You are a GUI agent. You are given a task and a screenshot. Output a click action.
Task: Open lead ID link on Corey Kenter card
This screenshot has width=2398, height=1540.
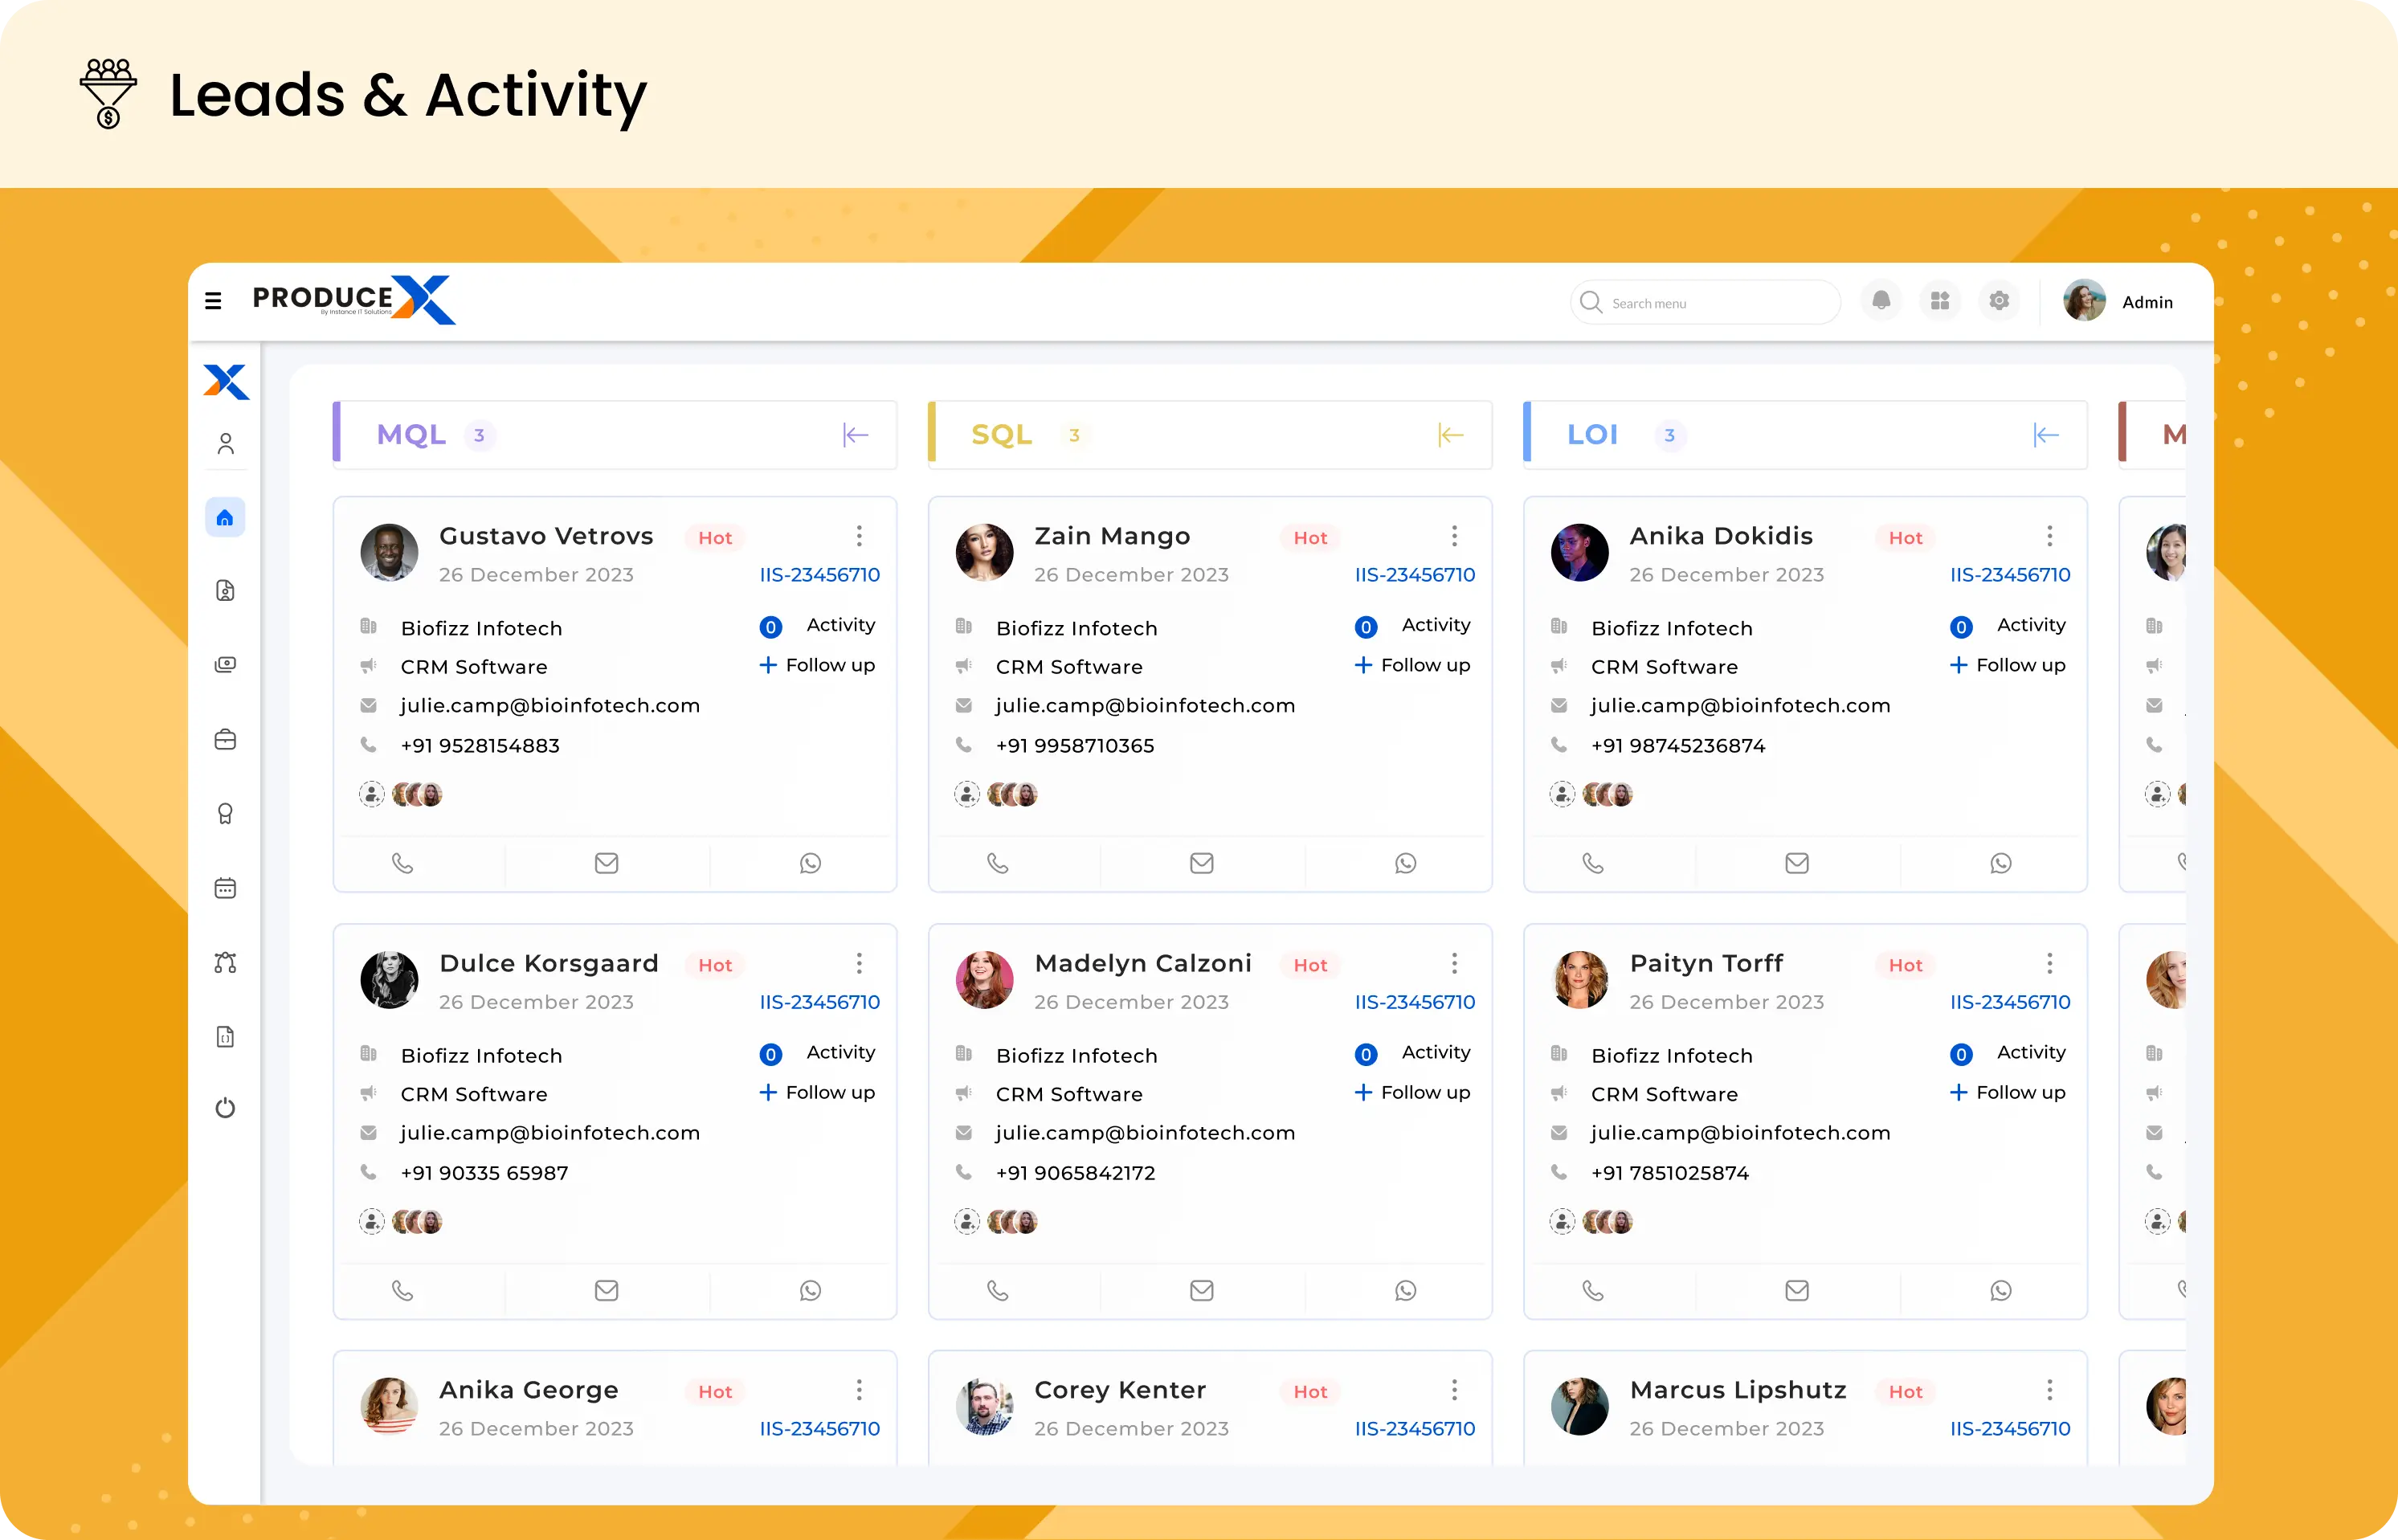pos(1414,1429)
